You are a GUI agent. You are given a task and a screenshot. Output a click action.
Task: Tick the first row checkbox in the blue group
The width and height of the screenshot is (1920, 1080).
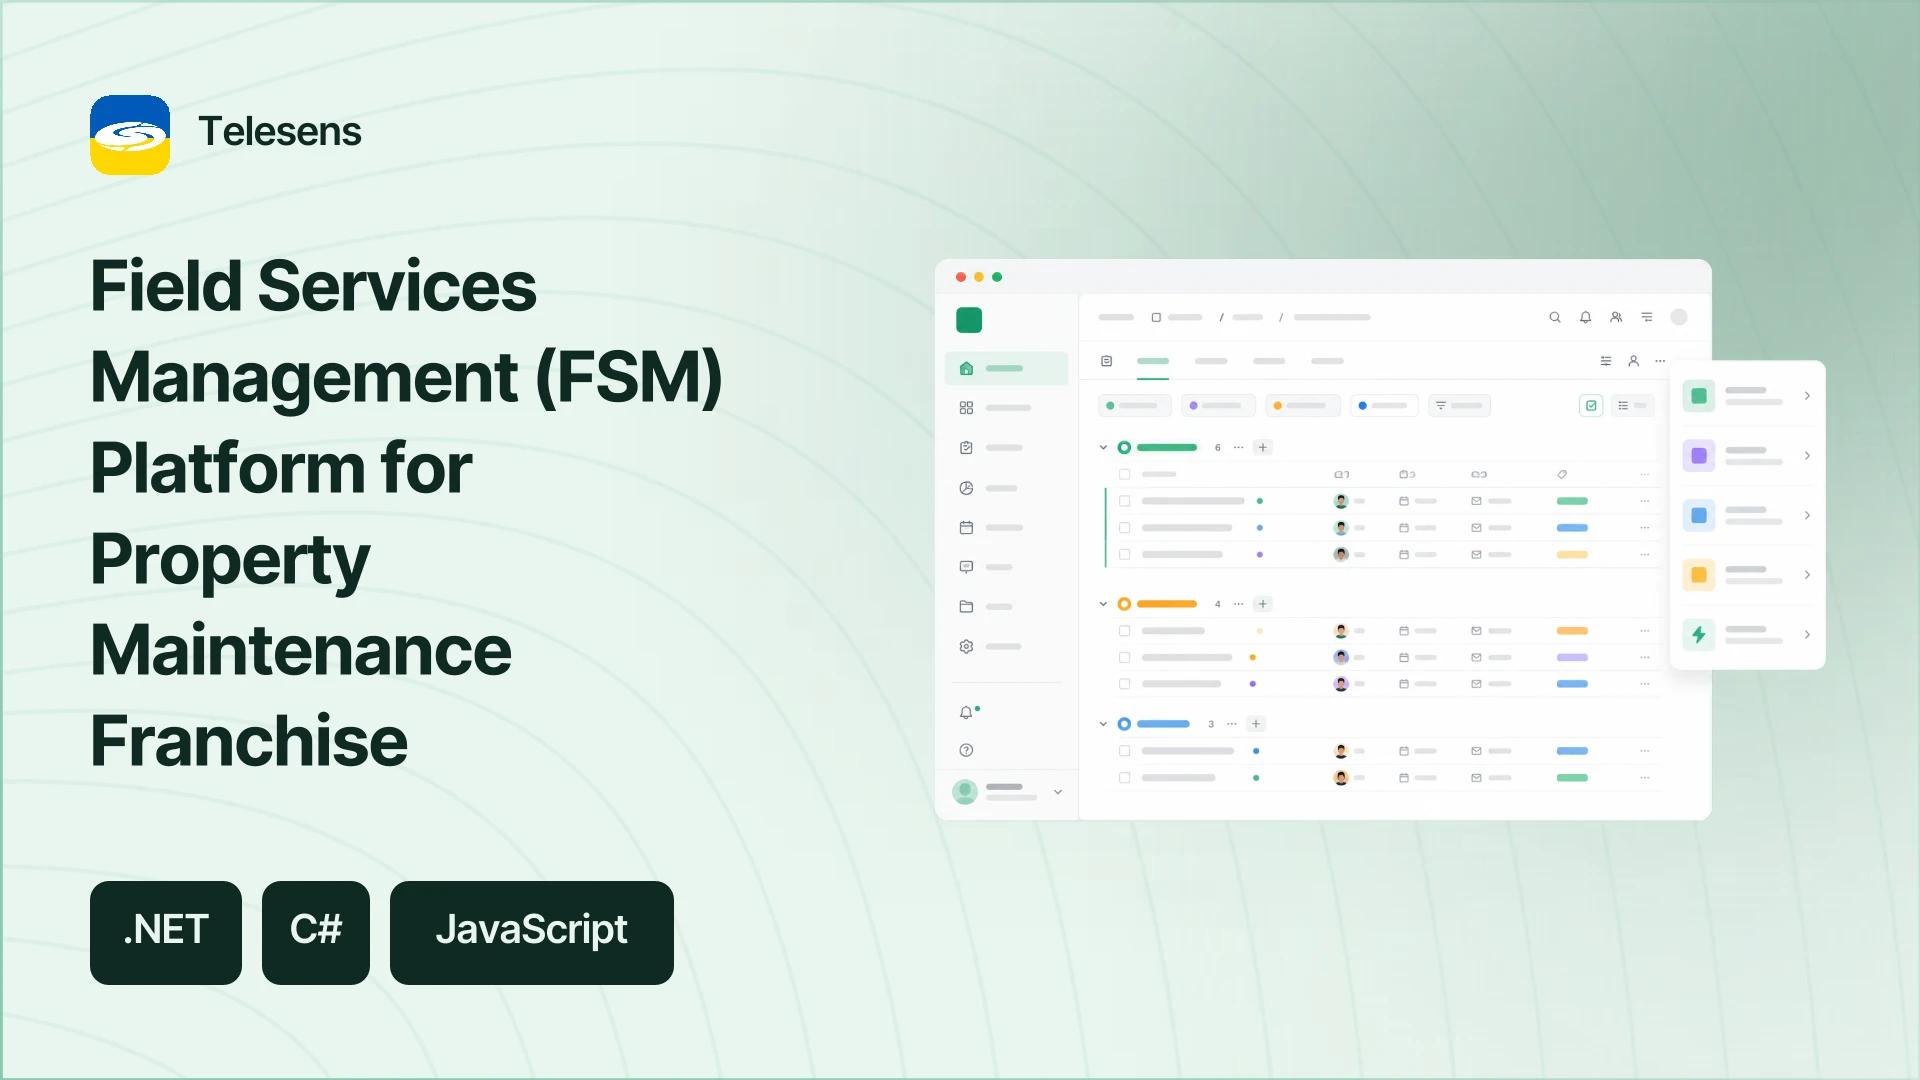point(1124,751)
